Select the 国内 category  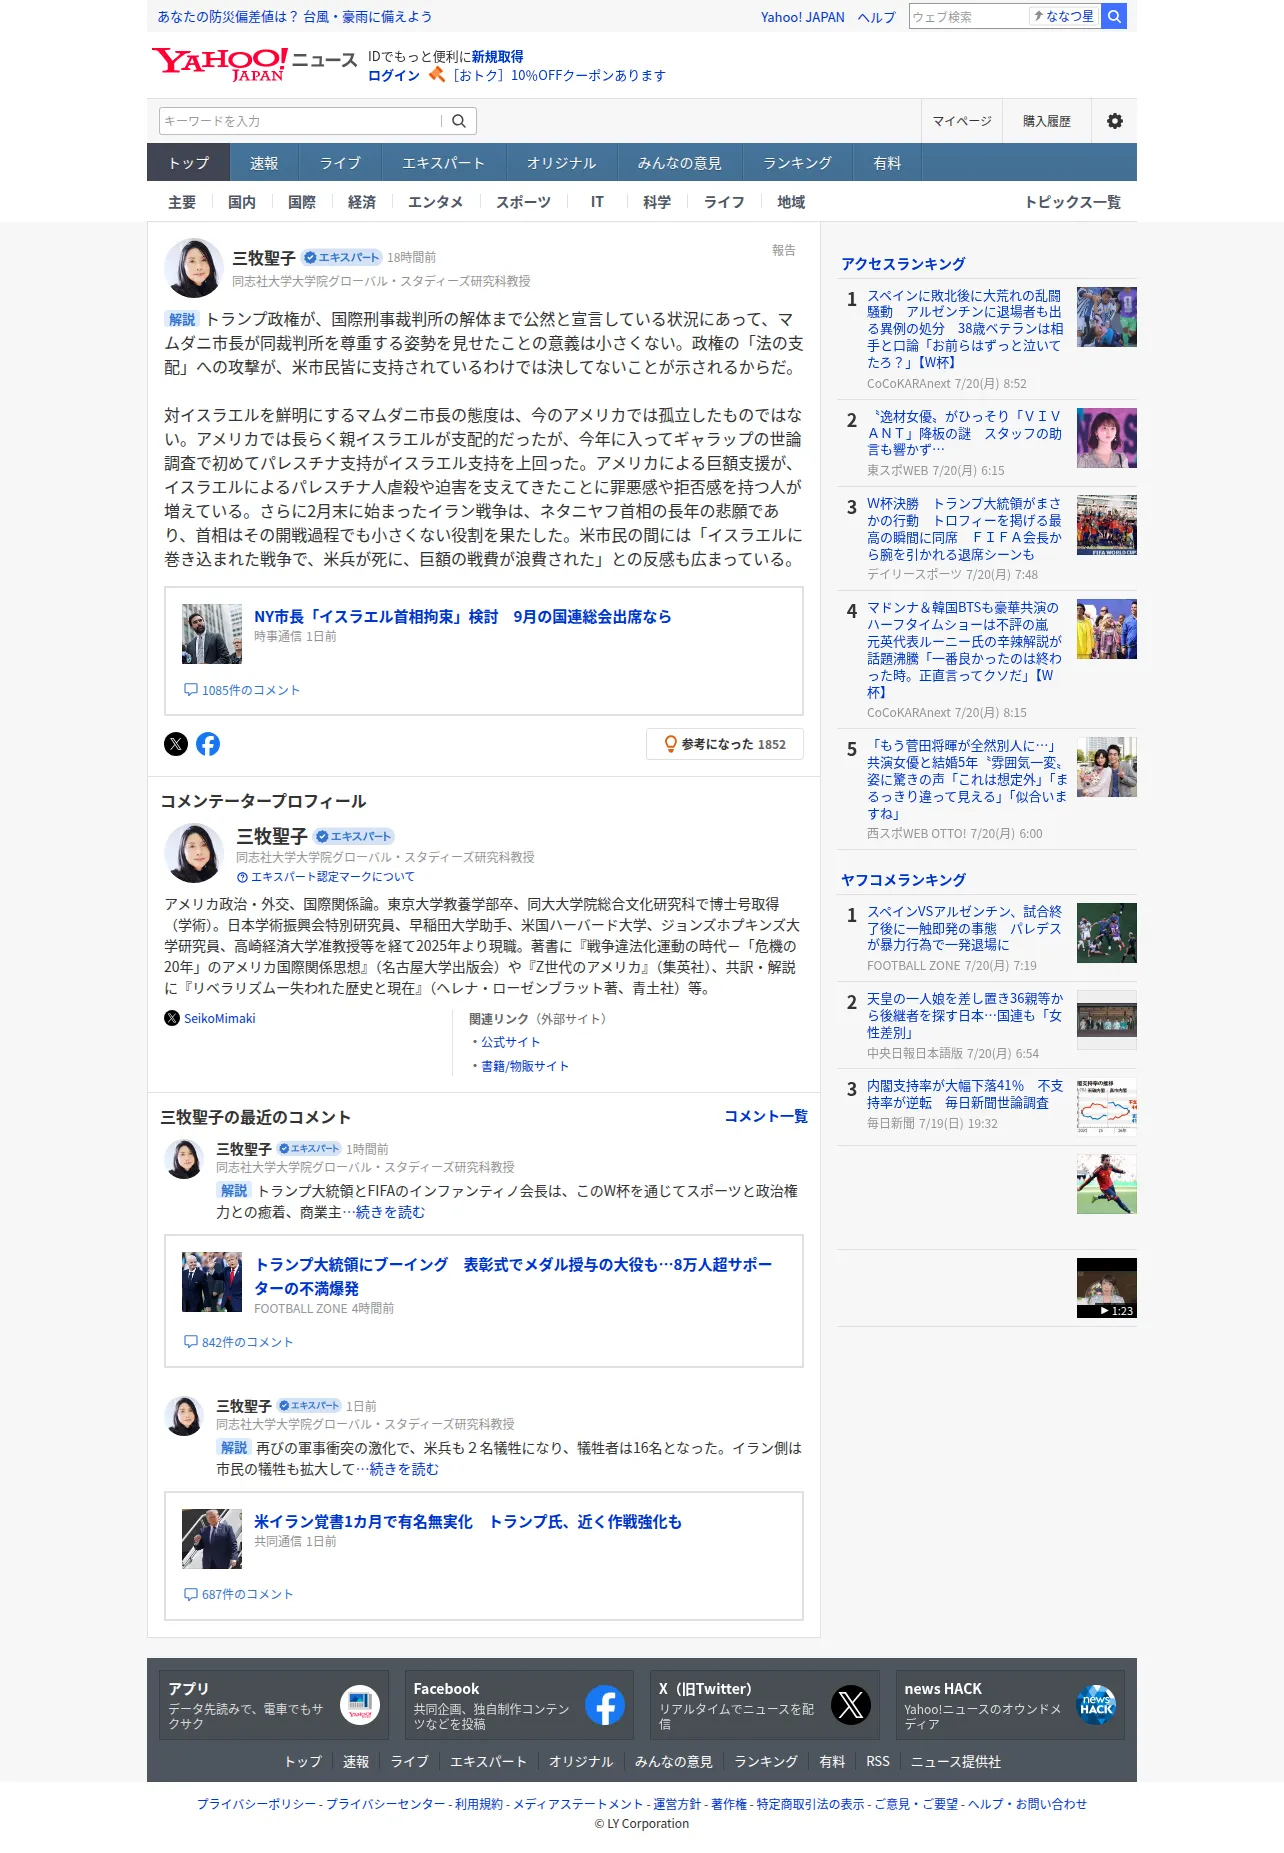tap(242, 202)
